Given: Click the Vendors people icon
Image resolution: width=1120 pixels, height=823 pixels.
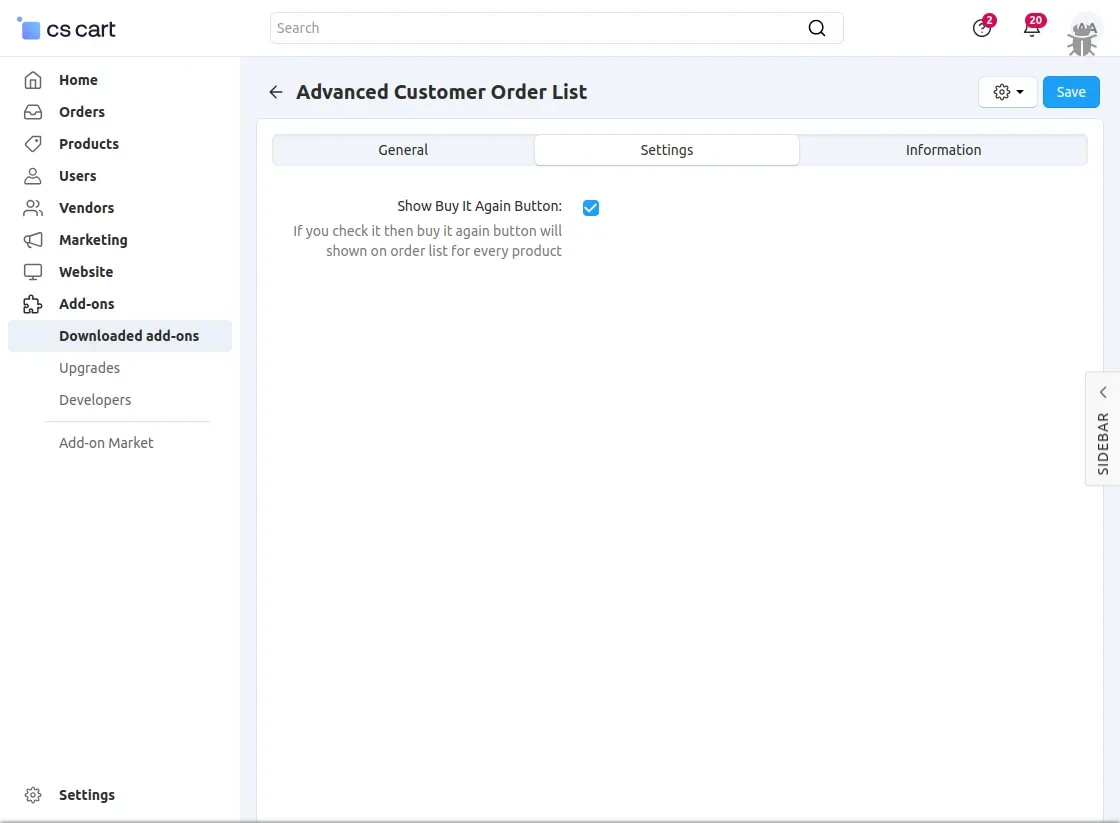Looking at the screenshot, I should click(x=33, y=208).
